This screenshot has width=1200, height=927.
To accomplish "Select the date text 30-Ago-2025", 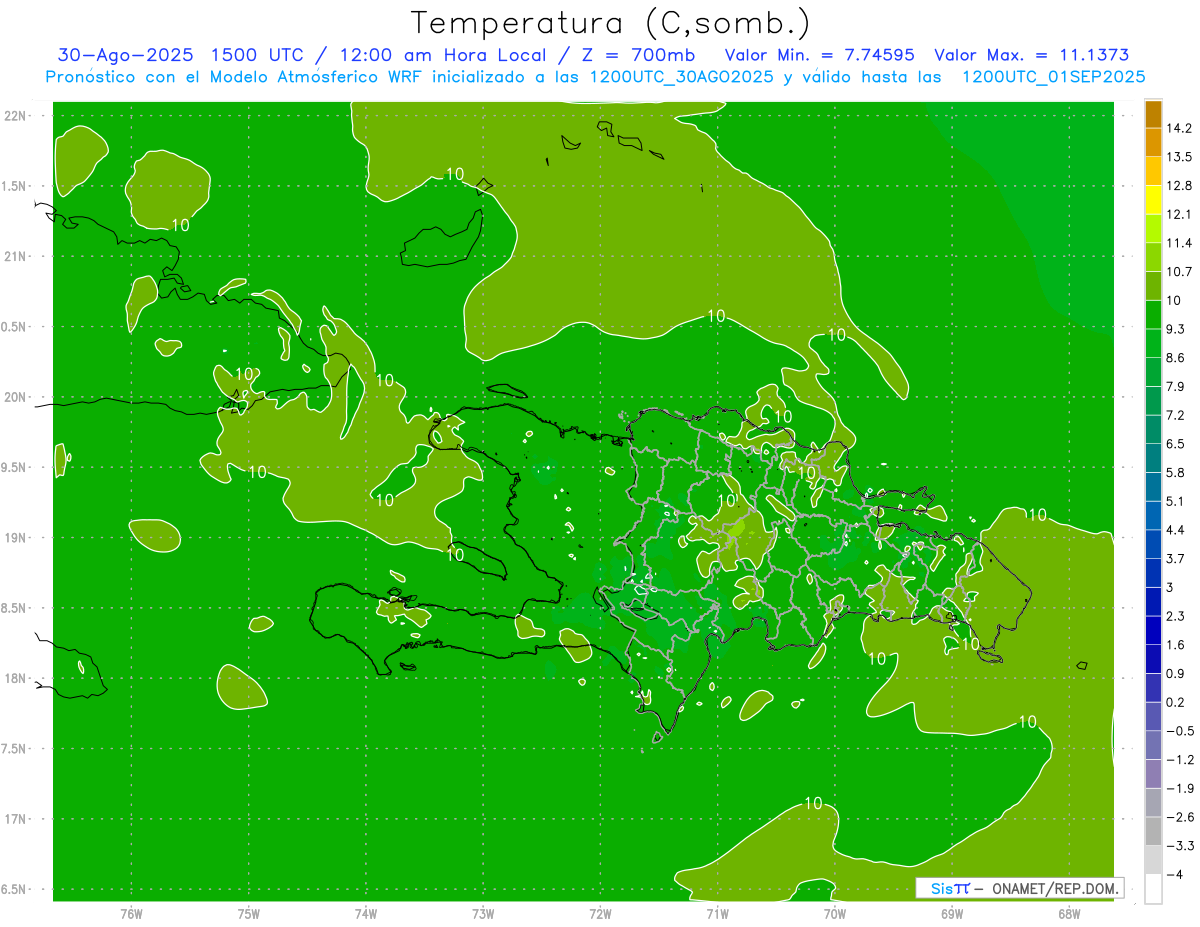I will (126, 55).
